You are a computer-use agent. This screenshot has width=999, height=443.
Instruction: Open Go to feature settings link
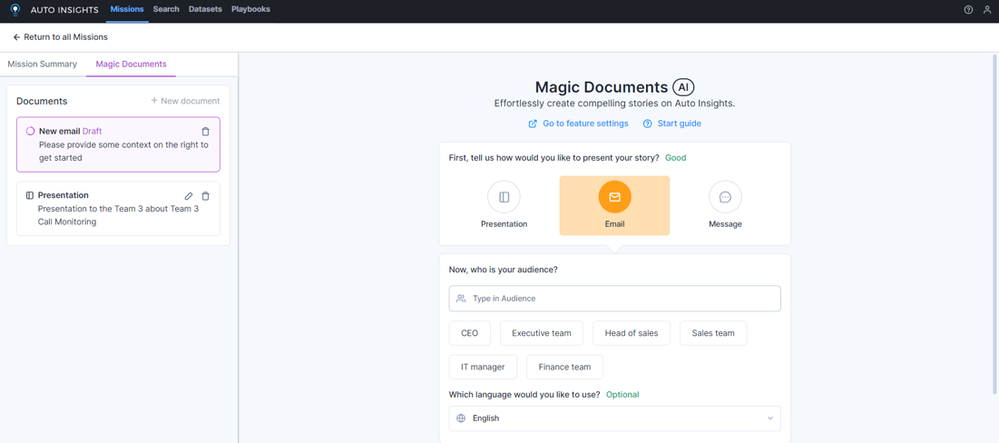pos(586,124)
